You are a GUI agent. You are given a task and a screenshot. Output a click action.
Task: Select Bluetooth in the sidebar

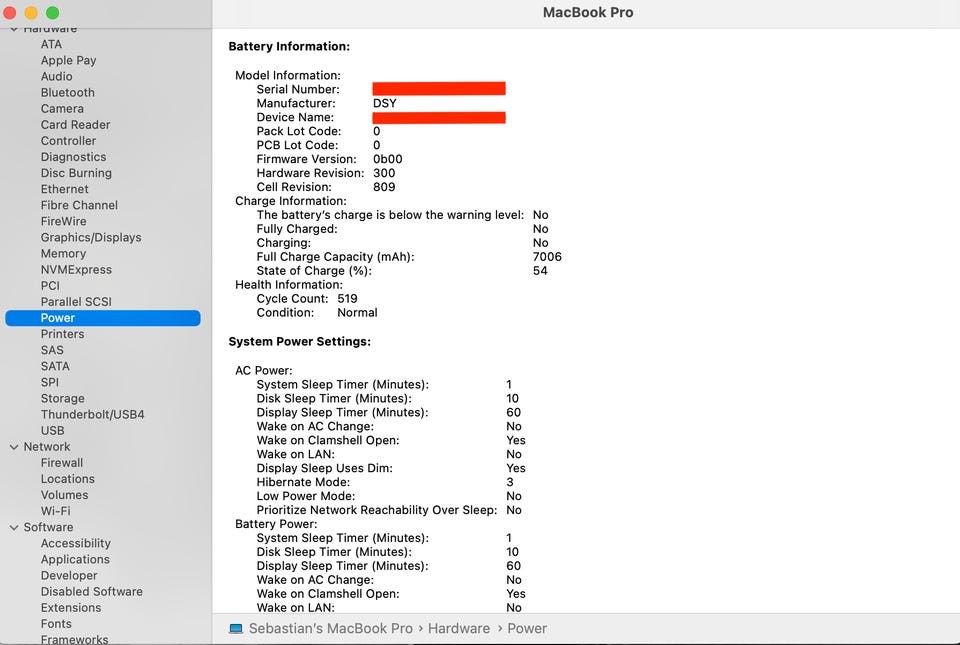tap(67, 92)
